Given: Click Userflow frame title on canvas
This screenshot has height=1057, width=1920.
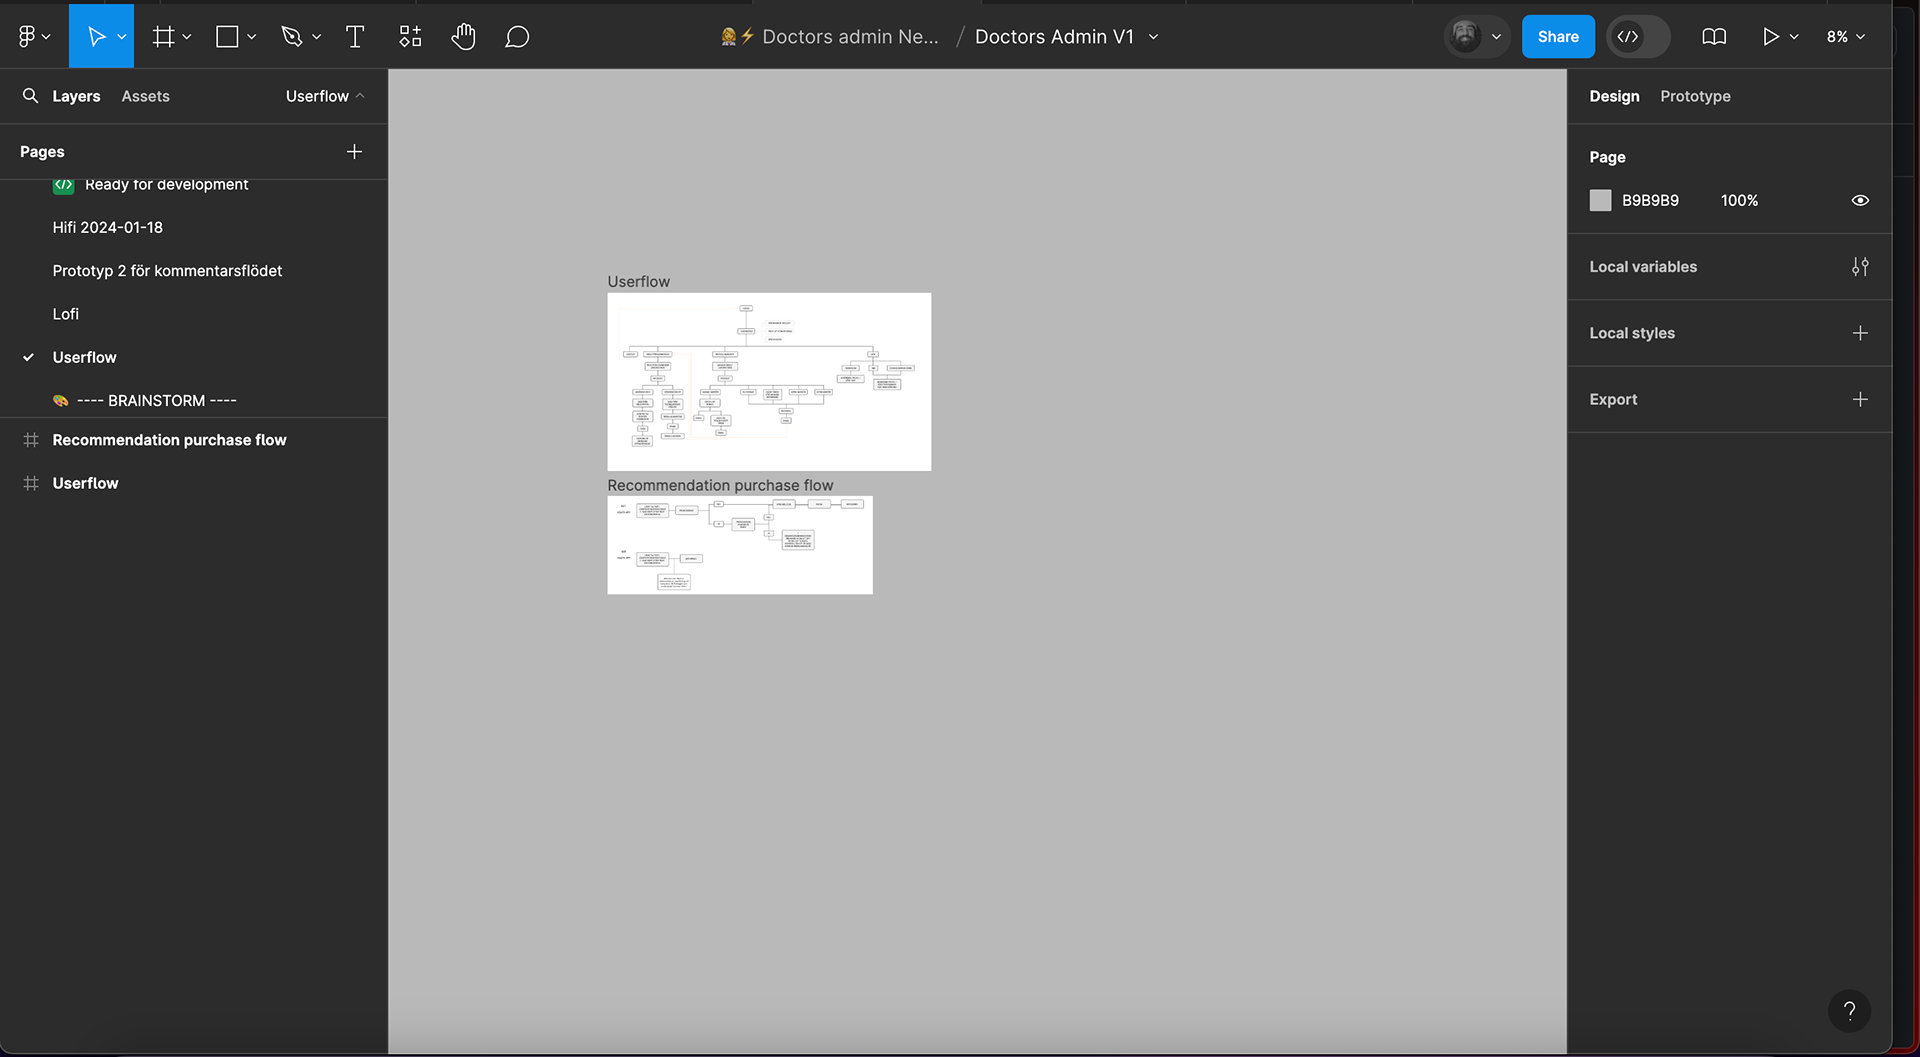Looking at the screenshot, I should (639, 281).
